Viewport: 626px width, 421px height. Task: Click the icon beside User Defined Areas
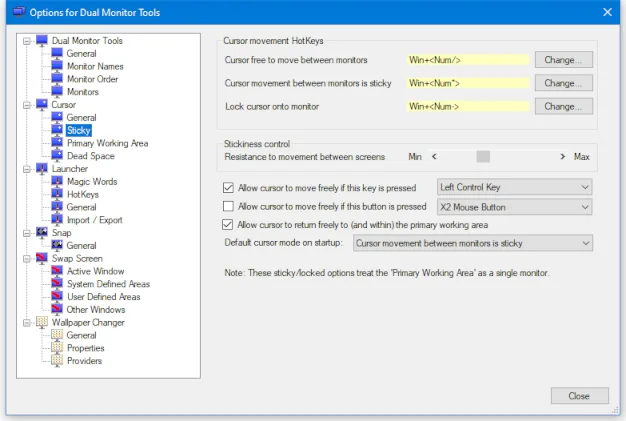(x=57, y=296)
